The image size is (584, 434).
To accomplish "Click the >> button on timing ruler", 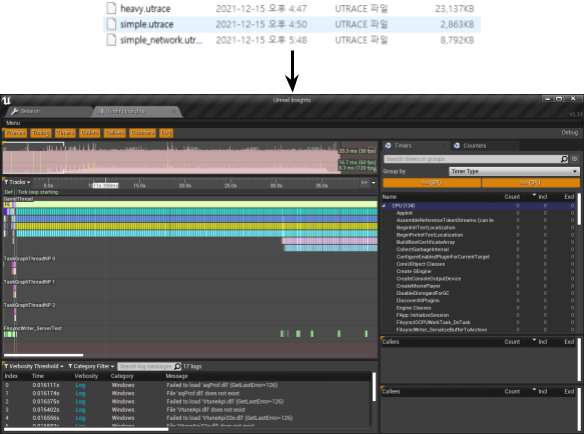I will (364, 183).
